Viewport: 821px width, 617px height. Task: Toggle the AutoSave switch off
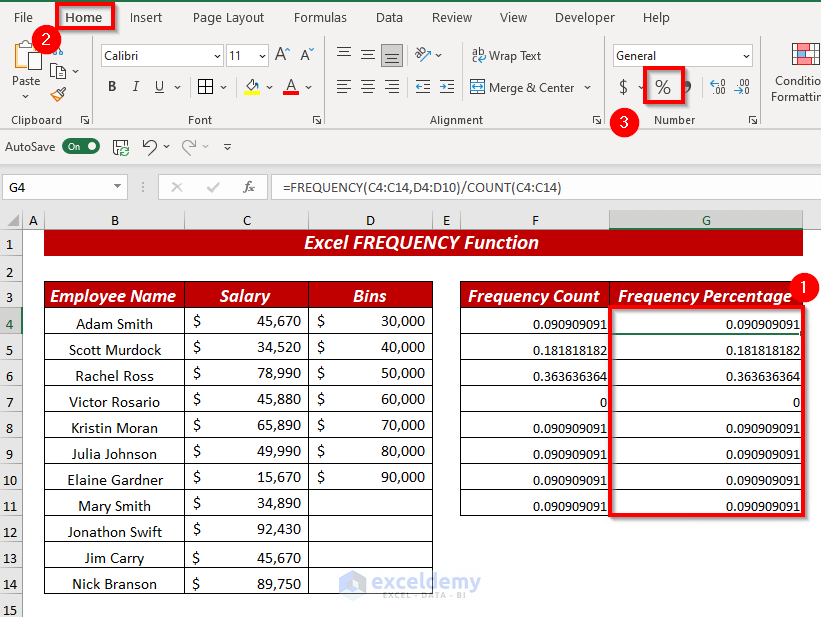81,146
